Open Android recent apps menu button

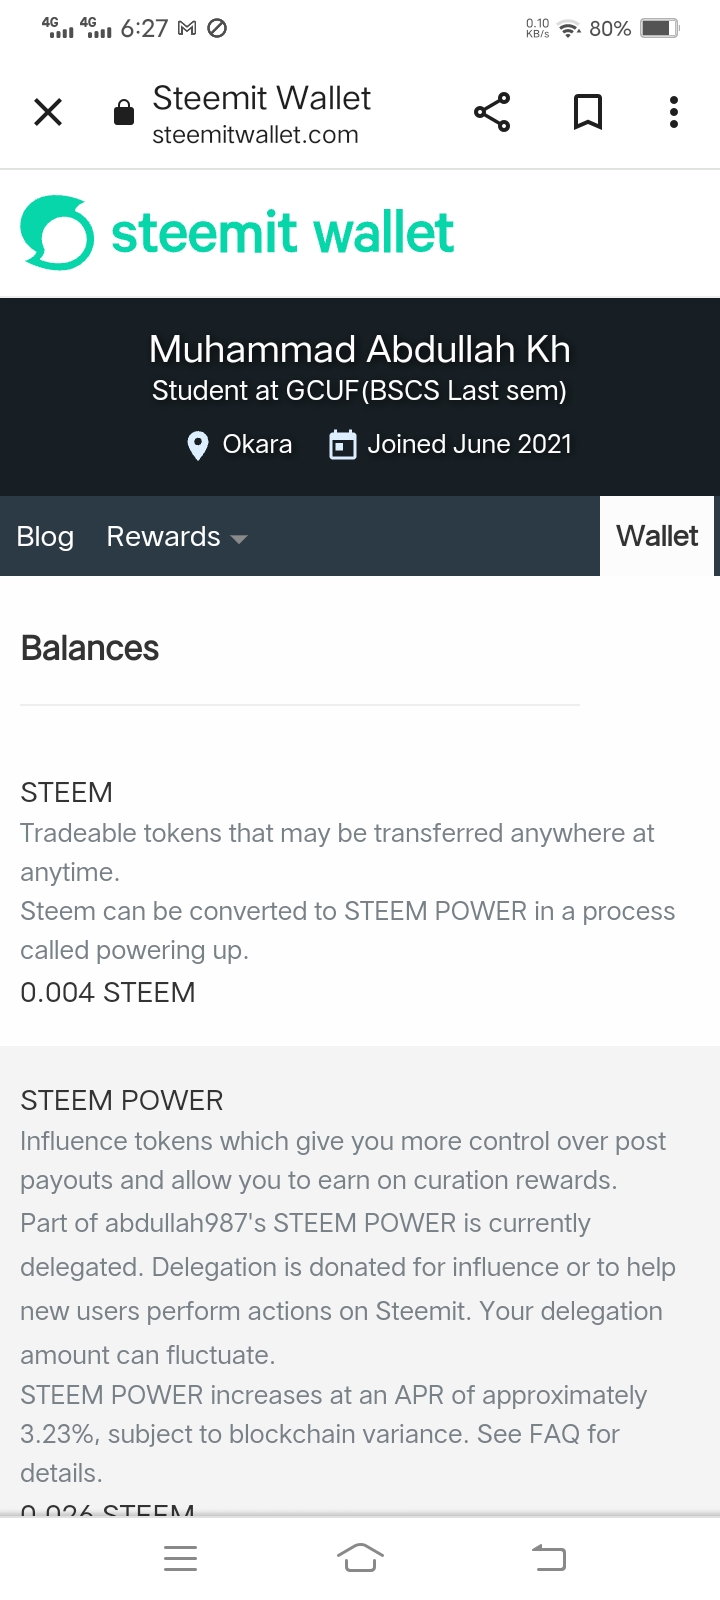pyautogui.click(x=180, y=1558)
